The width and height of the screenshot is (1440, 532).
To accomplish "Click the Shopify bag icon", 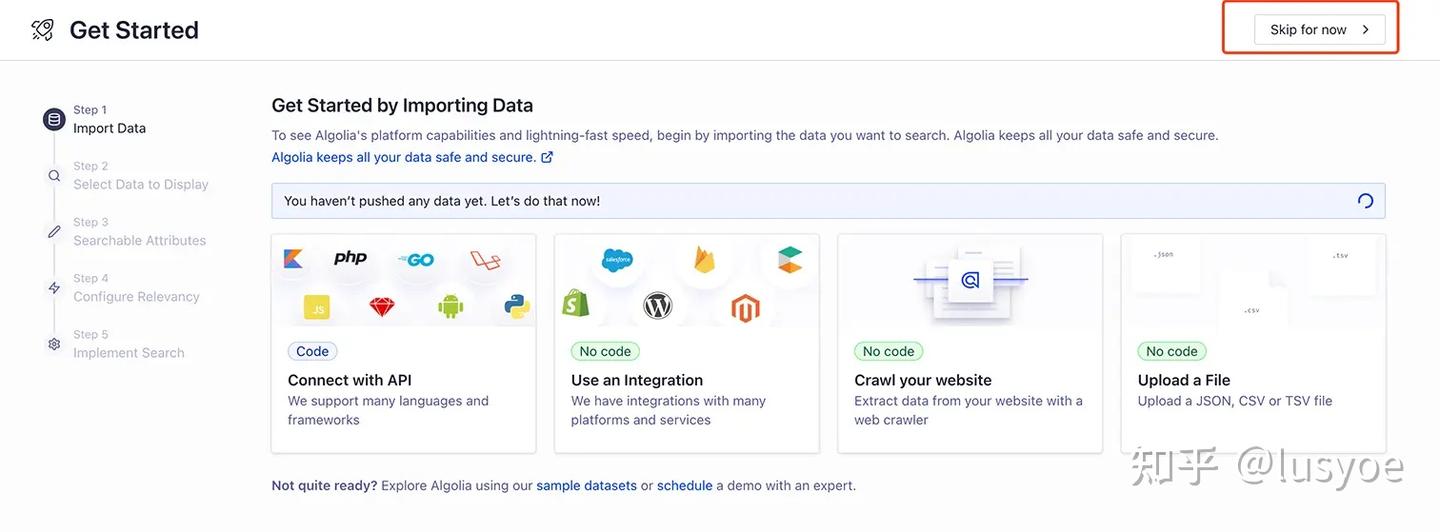I will pyautogui.click(x=576, y=303).
